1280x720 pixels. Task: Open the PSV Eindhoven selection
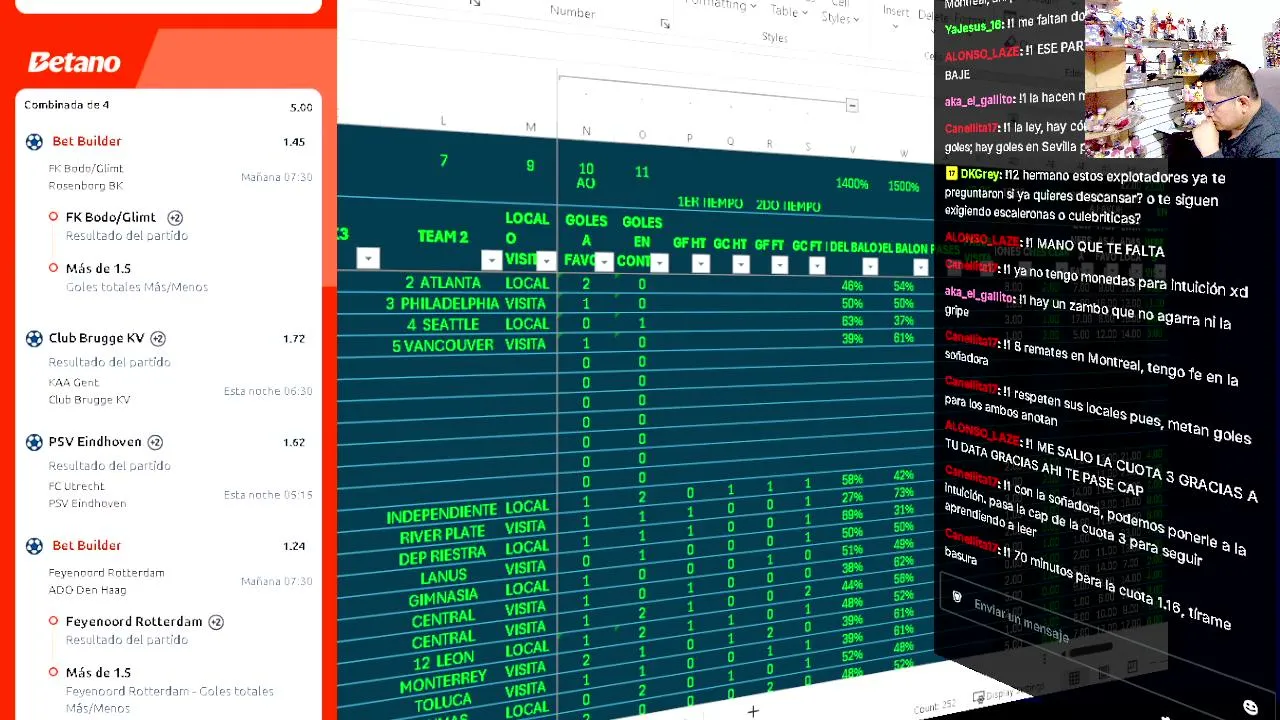(x=95, y=442)
